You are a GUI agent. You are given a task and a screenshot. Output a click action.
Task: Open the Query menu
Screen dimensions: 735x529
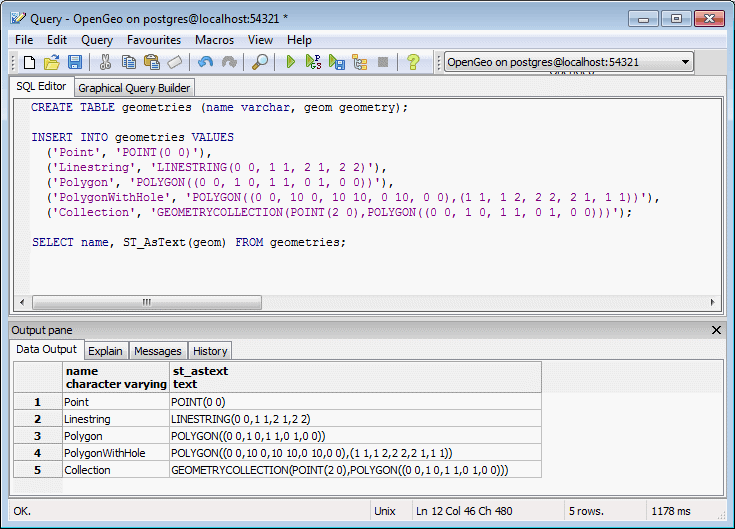pyautogui.click(x=97, y=40)
